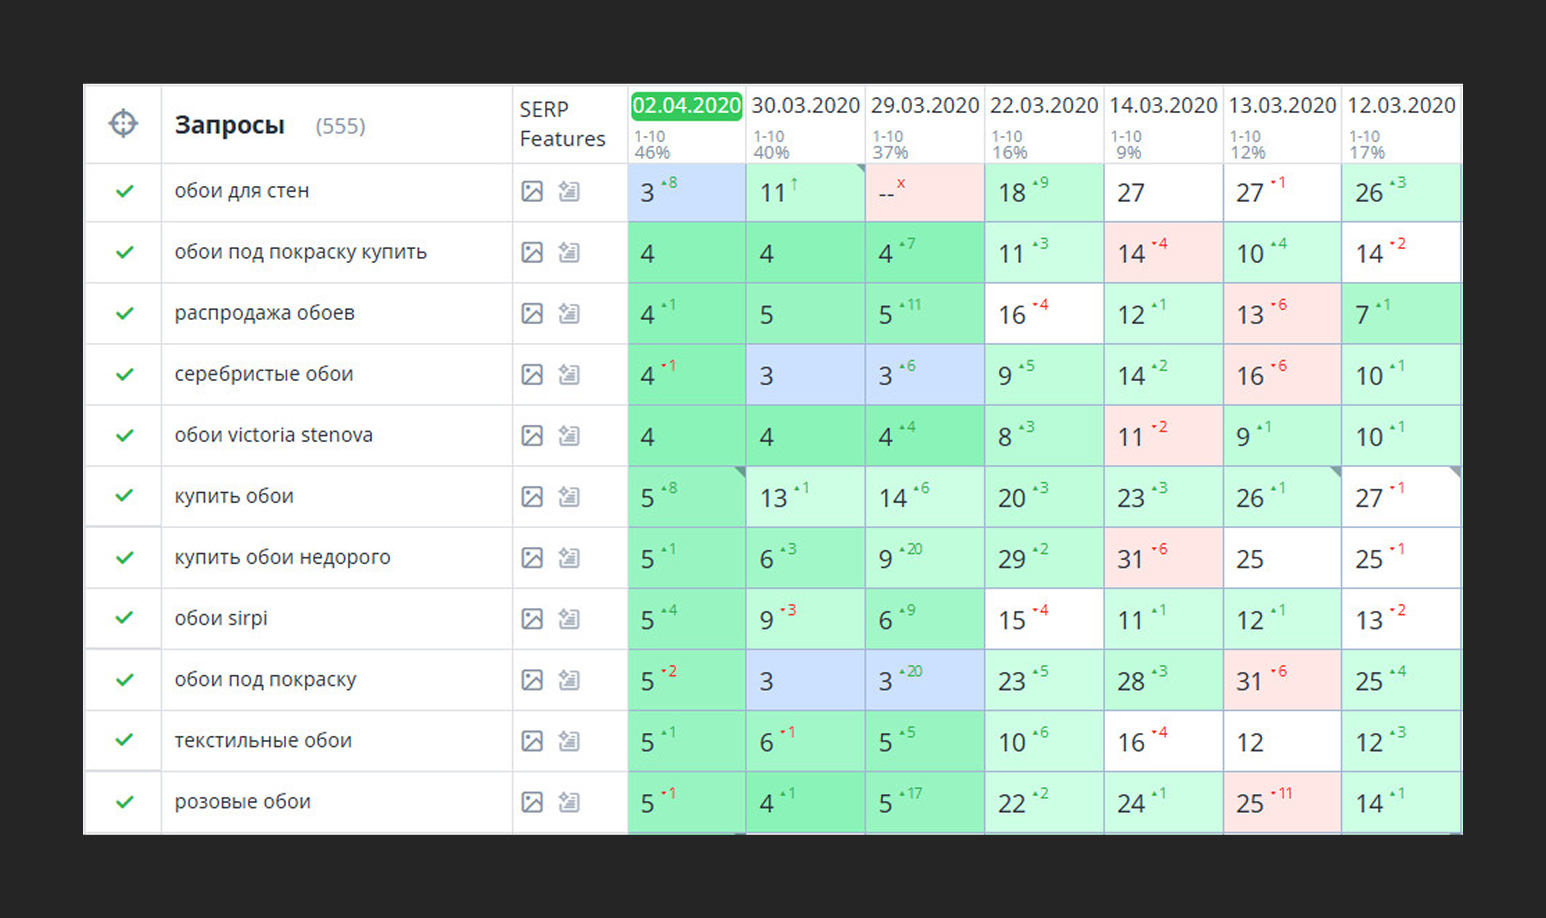Open query купить обои
This screenshot has height=918, width=1546.
pyautogui.click(x=234, y=496)
